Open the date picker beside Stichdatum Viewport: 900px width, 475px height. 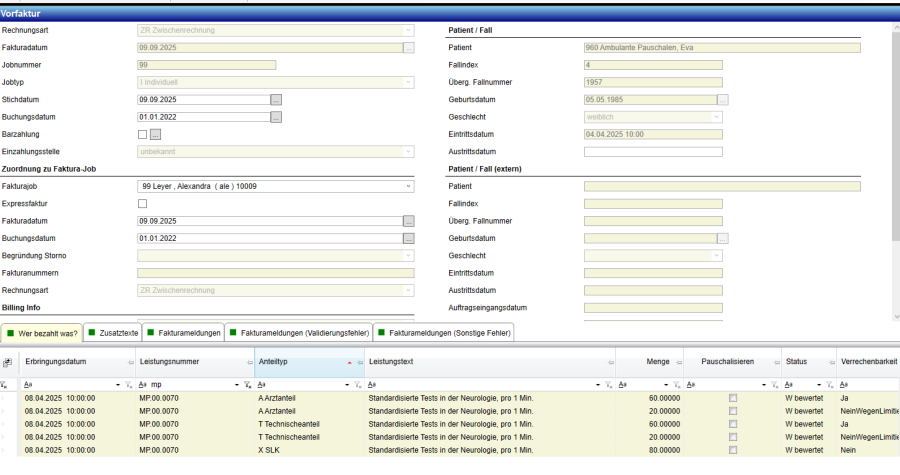click(276, 100)
